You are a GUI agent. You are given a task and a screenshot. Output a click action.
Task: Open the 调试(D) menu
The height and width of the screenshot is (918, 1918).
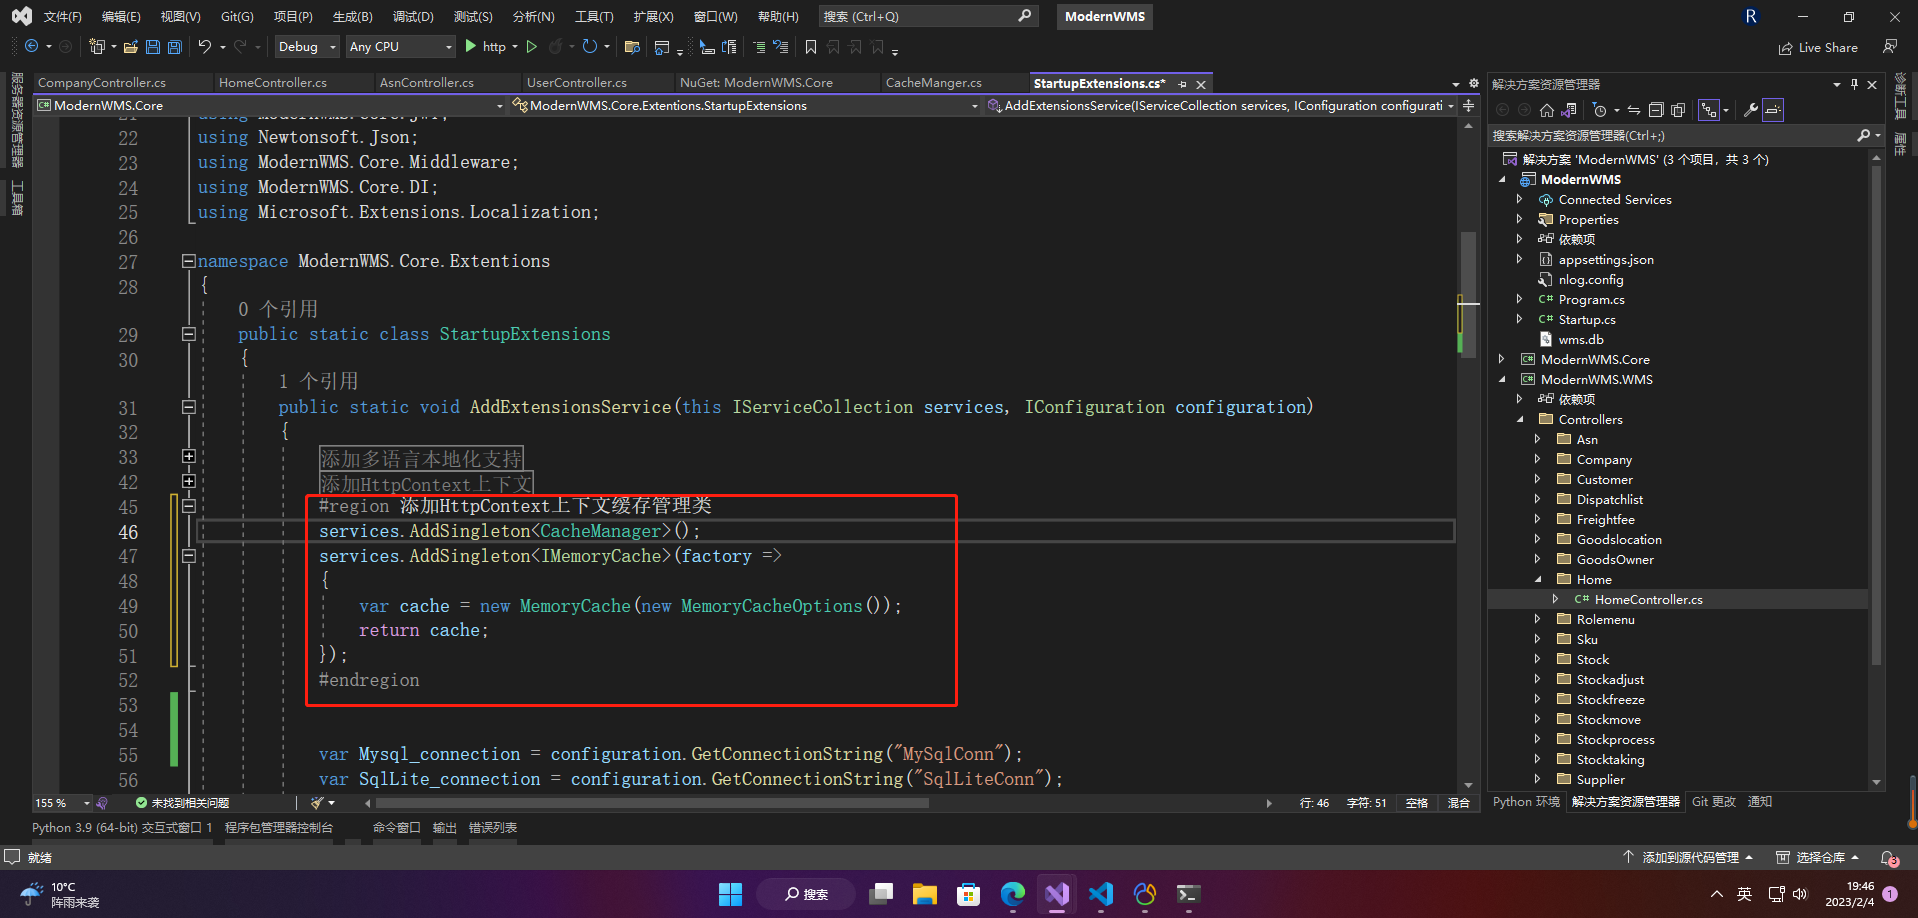coord(413,16)
